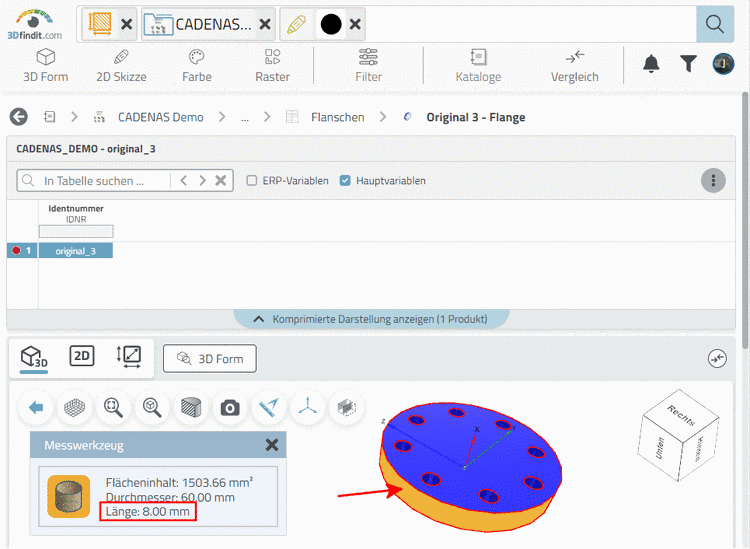Switch to the 2D view tab
This screenshot has width=750, height=549.
82,356
